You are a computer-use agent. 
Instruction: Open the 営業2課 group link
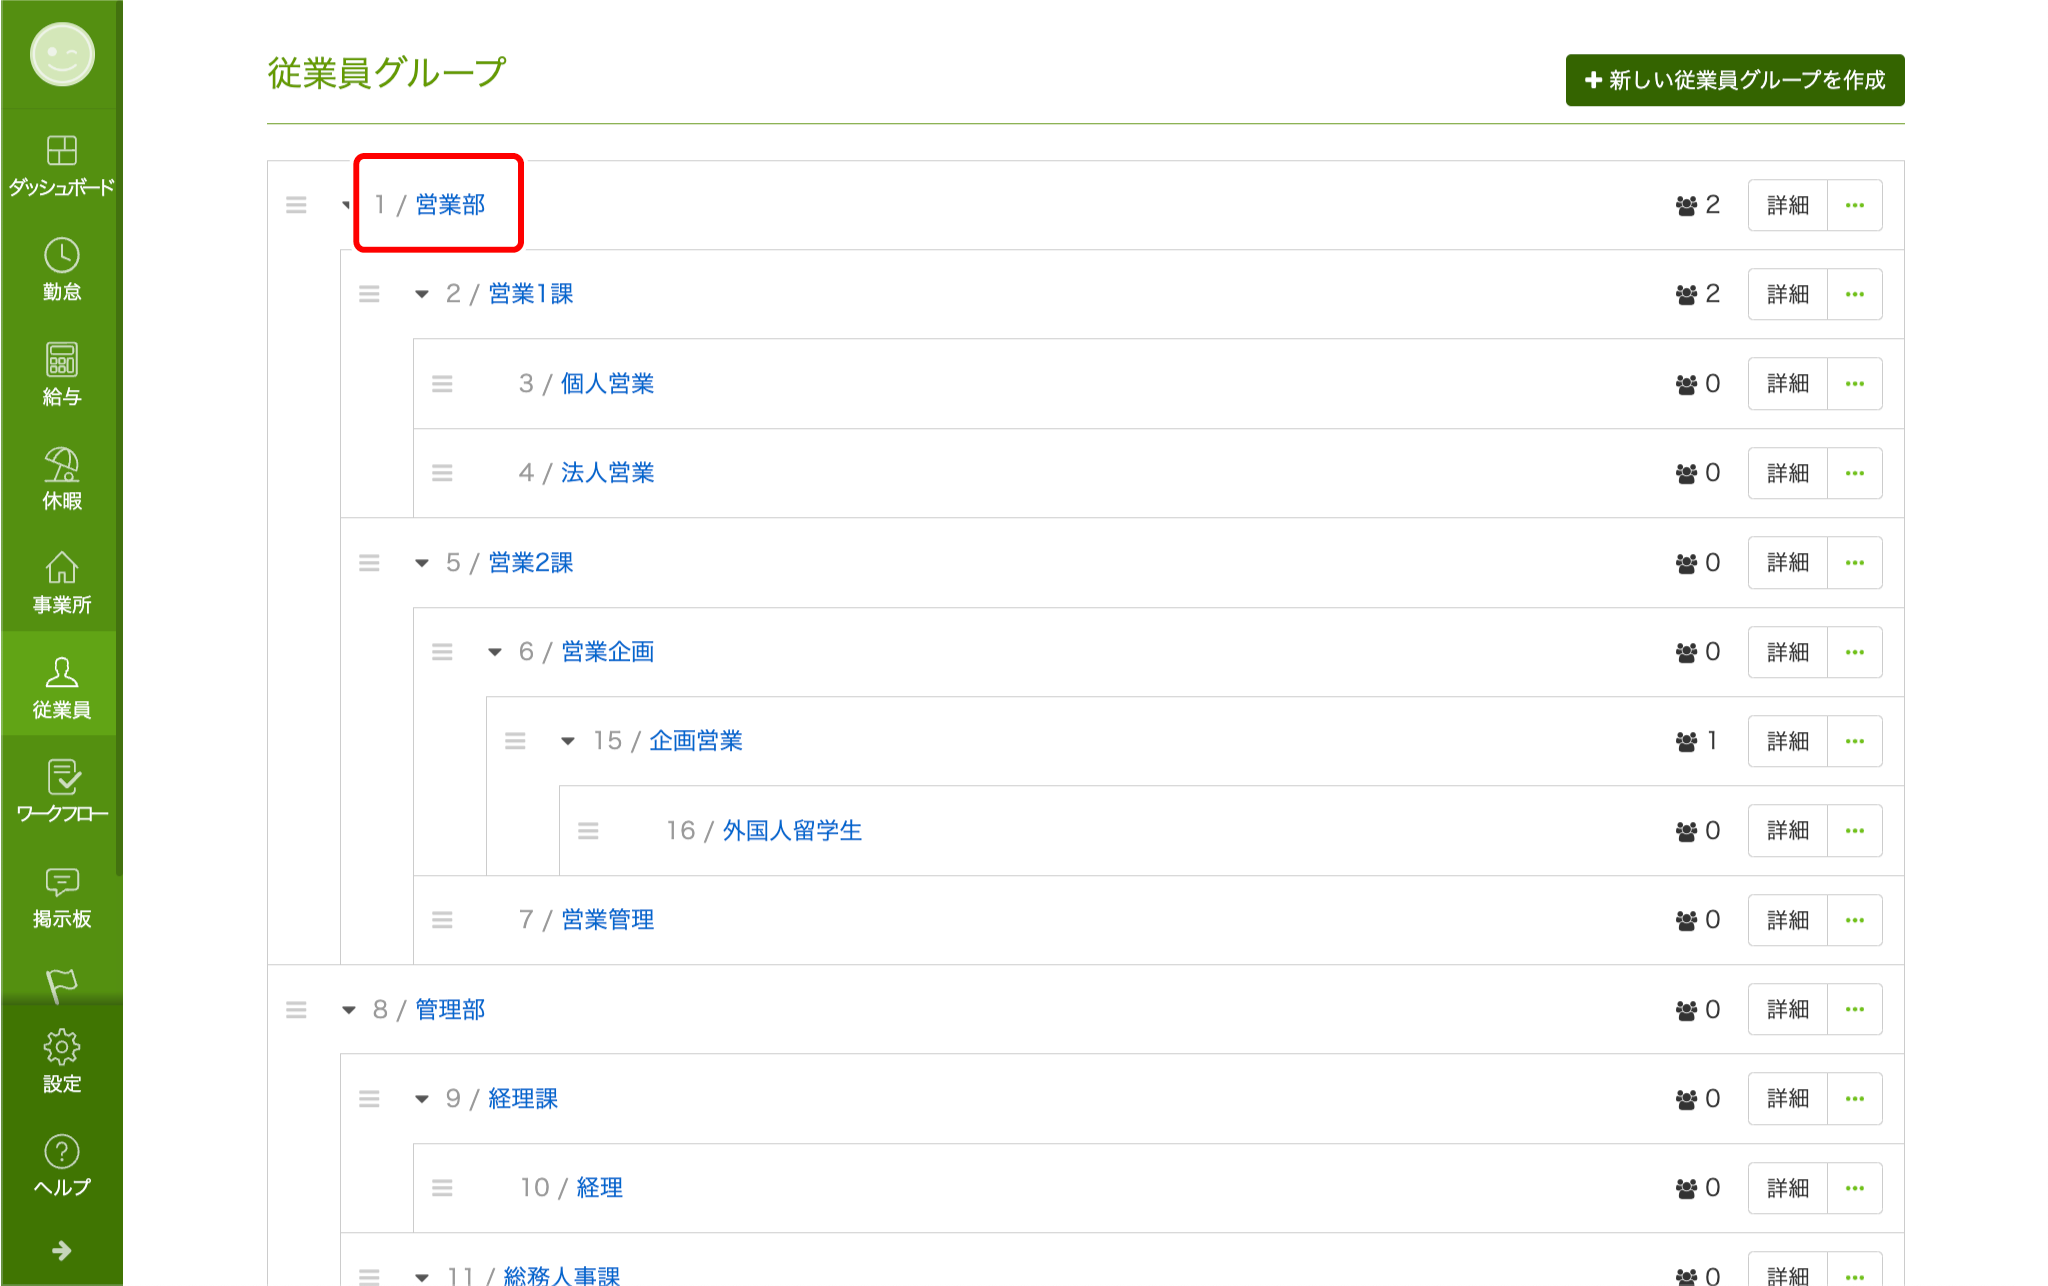point(531,563)
